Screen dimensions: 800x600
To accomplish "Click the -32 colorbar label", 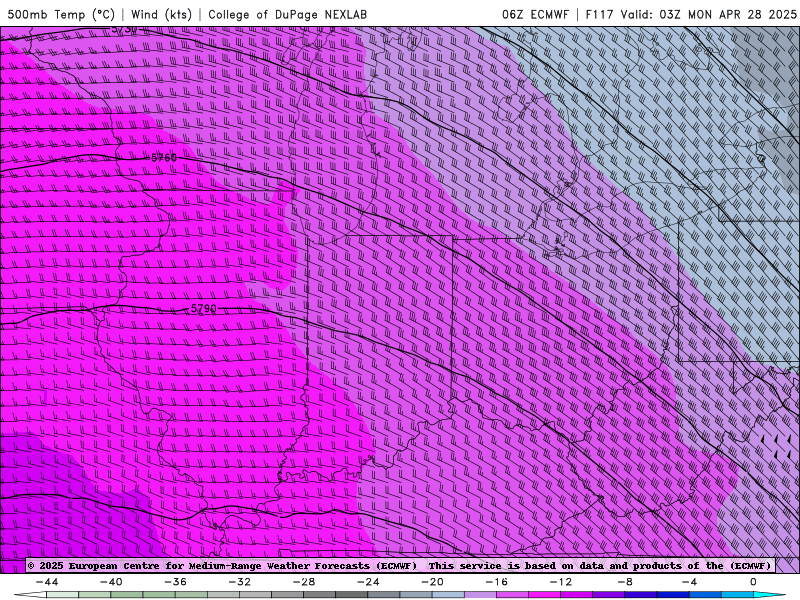I will click(x=239, y=582).
